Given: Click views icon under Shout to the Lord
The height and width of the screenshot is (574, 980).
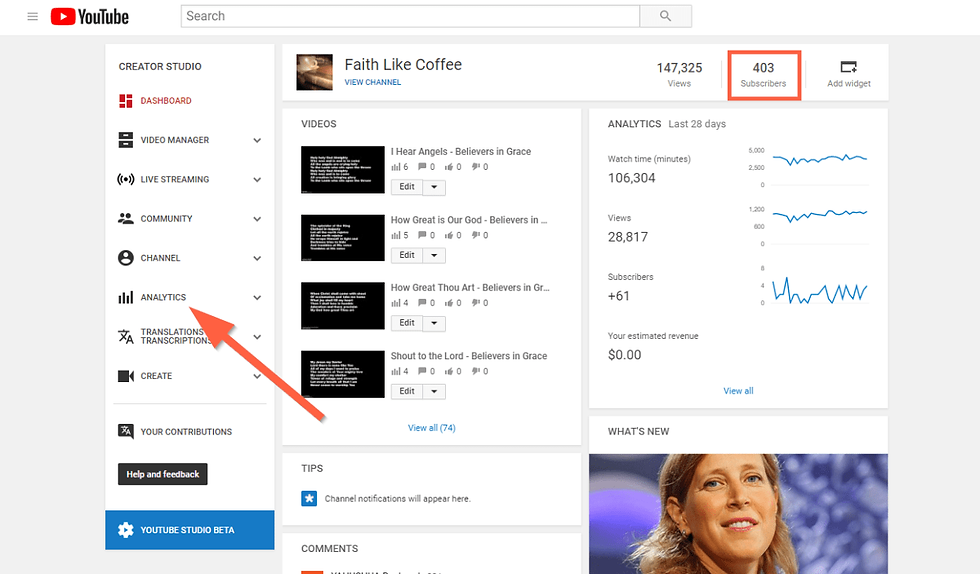Looking at the screenshot, I should click(395, 371).
